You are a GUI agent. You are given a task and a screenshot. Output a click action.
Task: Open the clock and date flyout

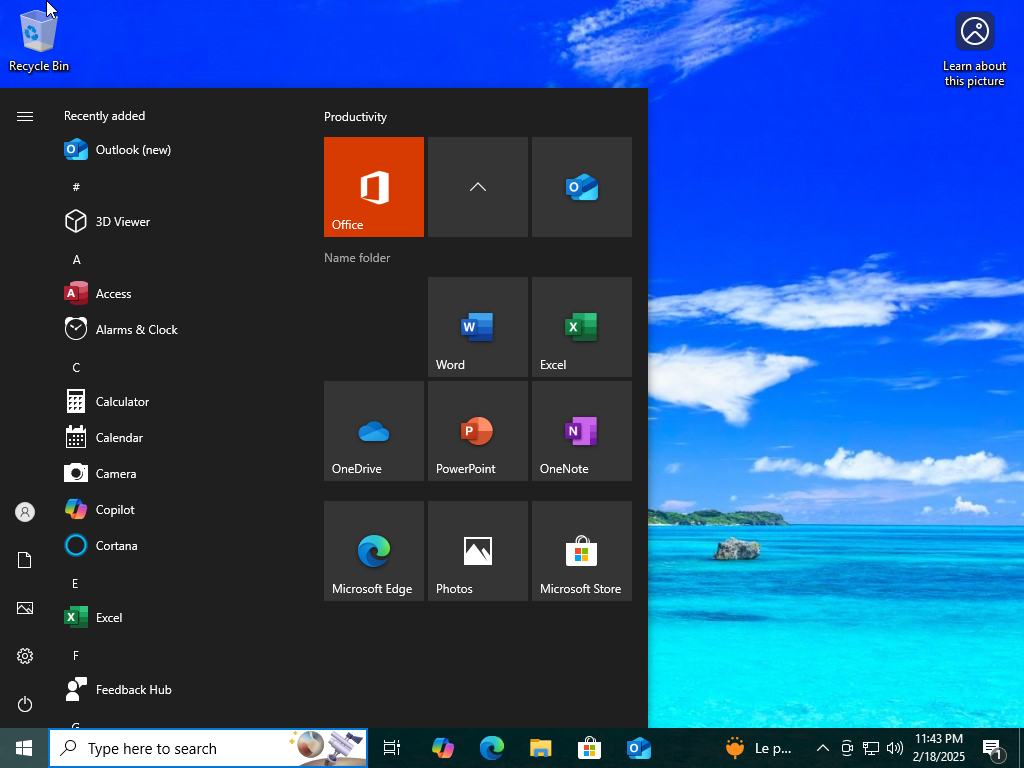coord(938,748)
